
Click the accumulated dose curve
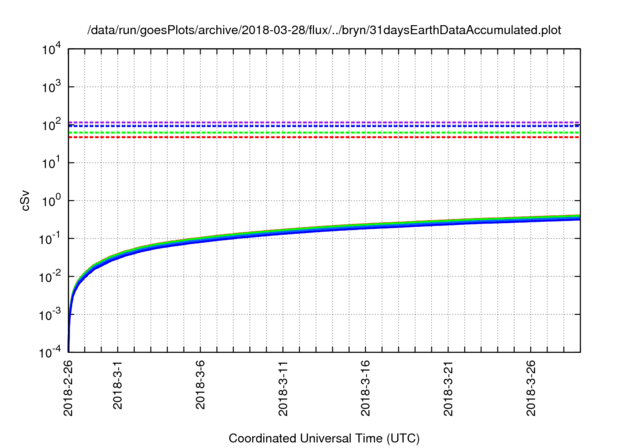324,230
